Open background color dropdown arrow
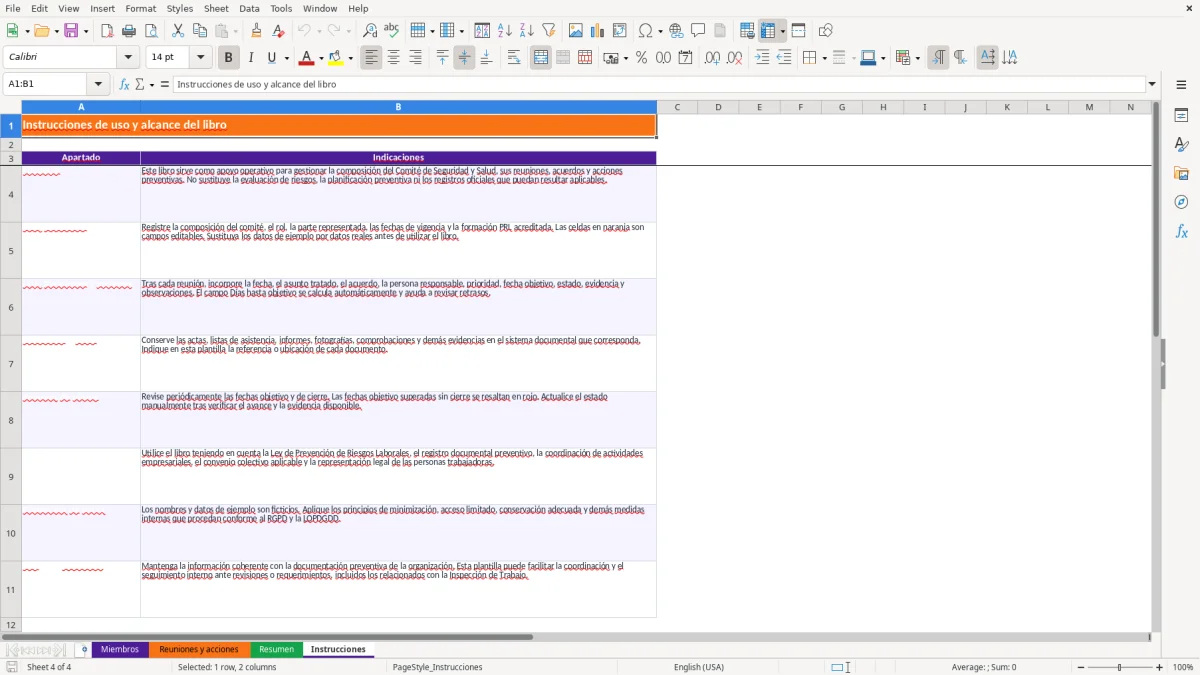Viewport: 1200px width, 675px height. tap(350, 58)
